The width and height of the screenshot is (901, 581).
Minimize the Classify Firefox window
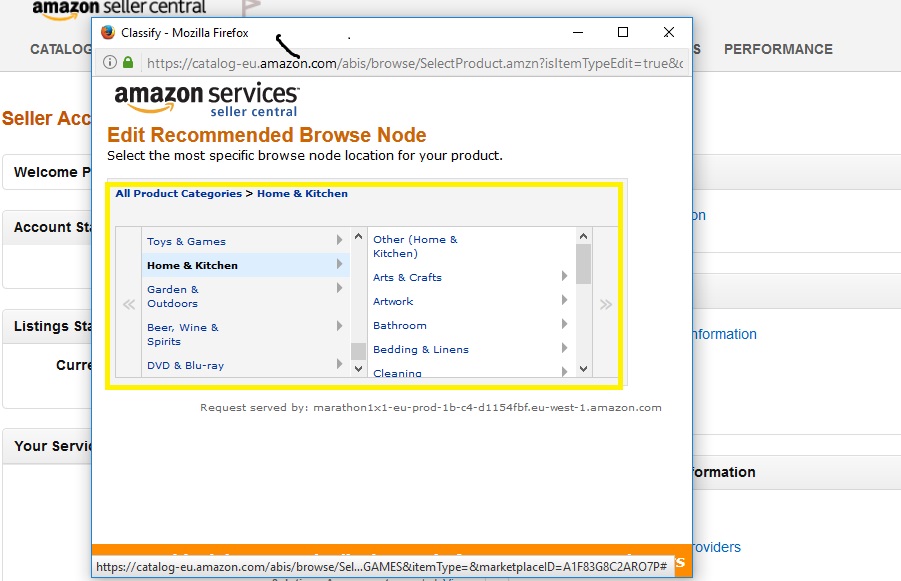(578, 32)
